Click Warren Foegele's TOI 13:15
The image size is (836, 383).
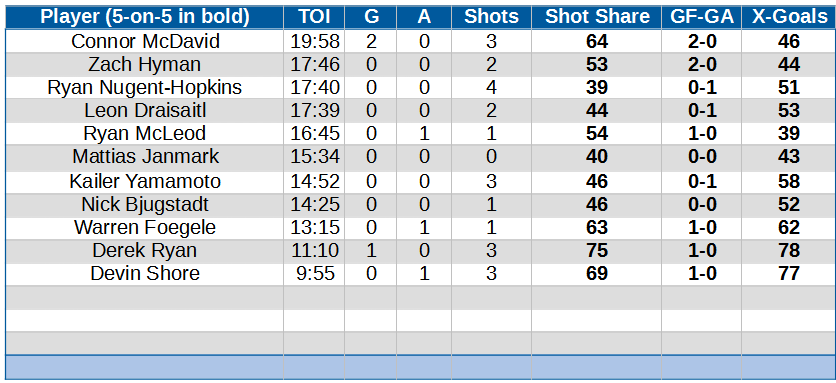click(314, 227)
